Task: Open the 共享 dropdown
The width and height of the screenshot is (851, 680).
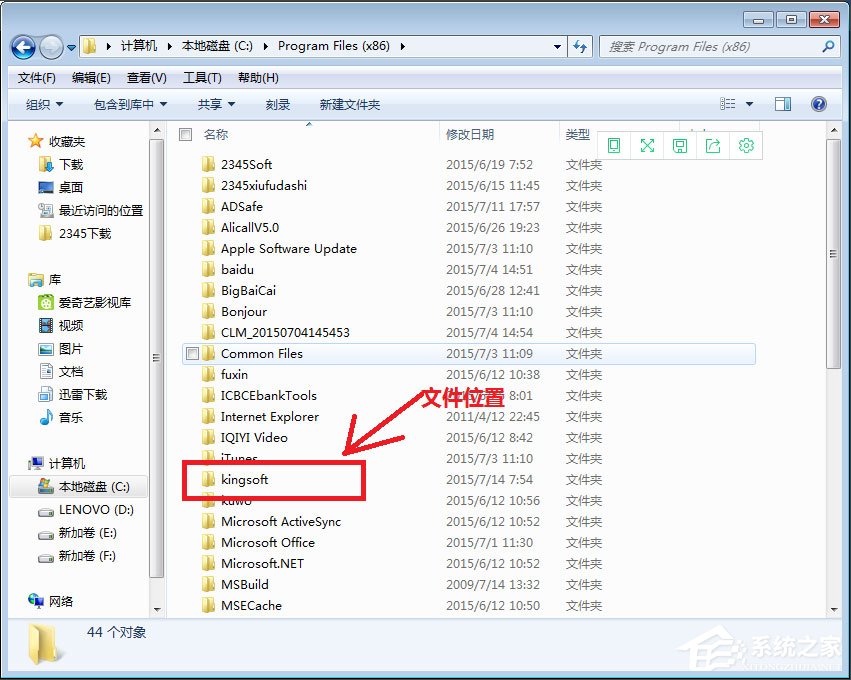Action: [213, 103]
